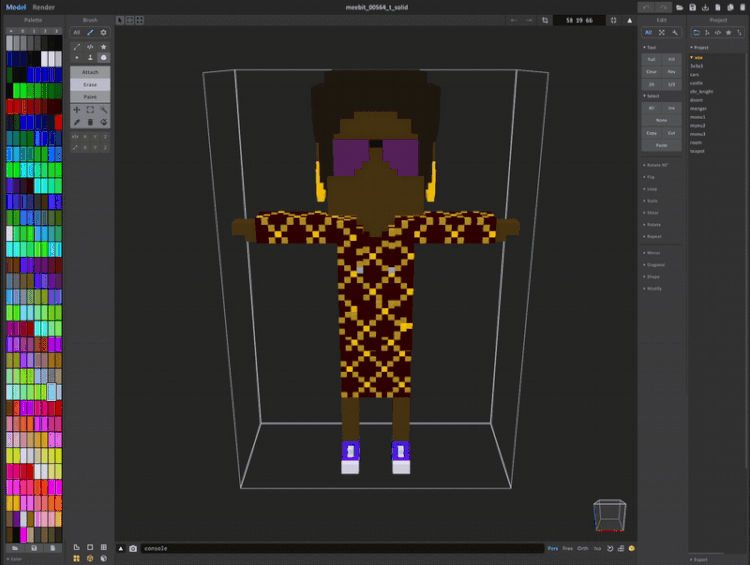Image resolution: width=750 pixels, height=565 pixels.
Task: Select the star favorite brush icon
Action: (103, 47)
